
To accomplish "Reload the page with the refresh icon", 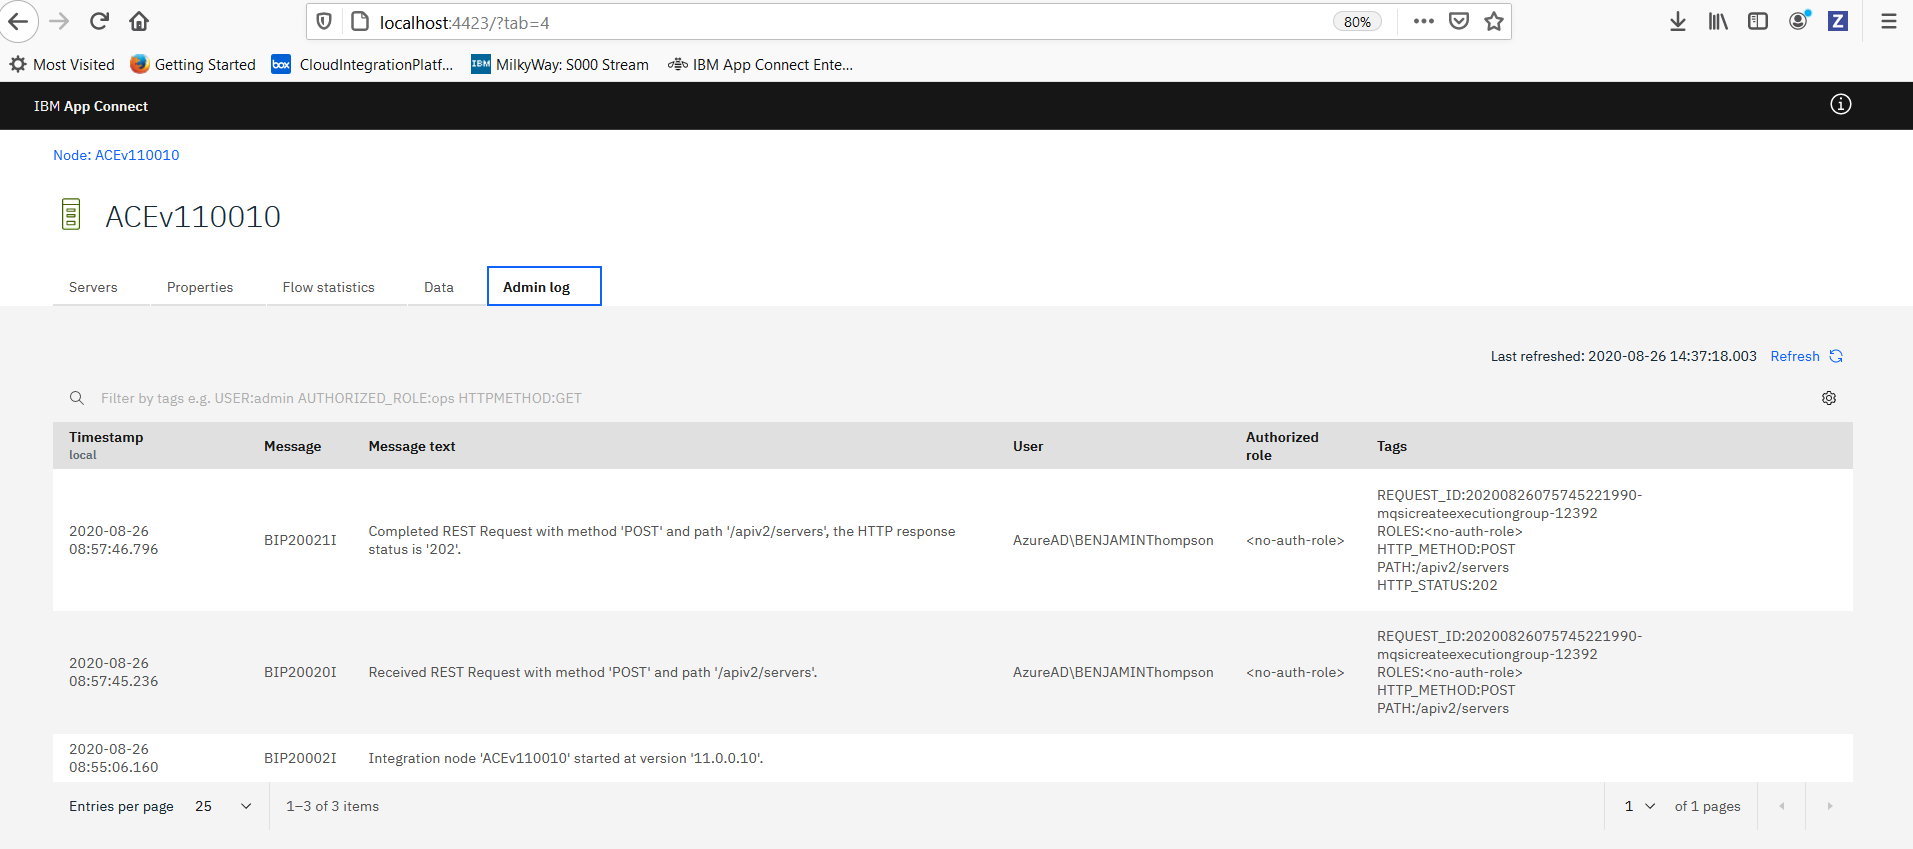I will 99,21.
